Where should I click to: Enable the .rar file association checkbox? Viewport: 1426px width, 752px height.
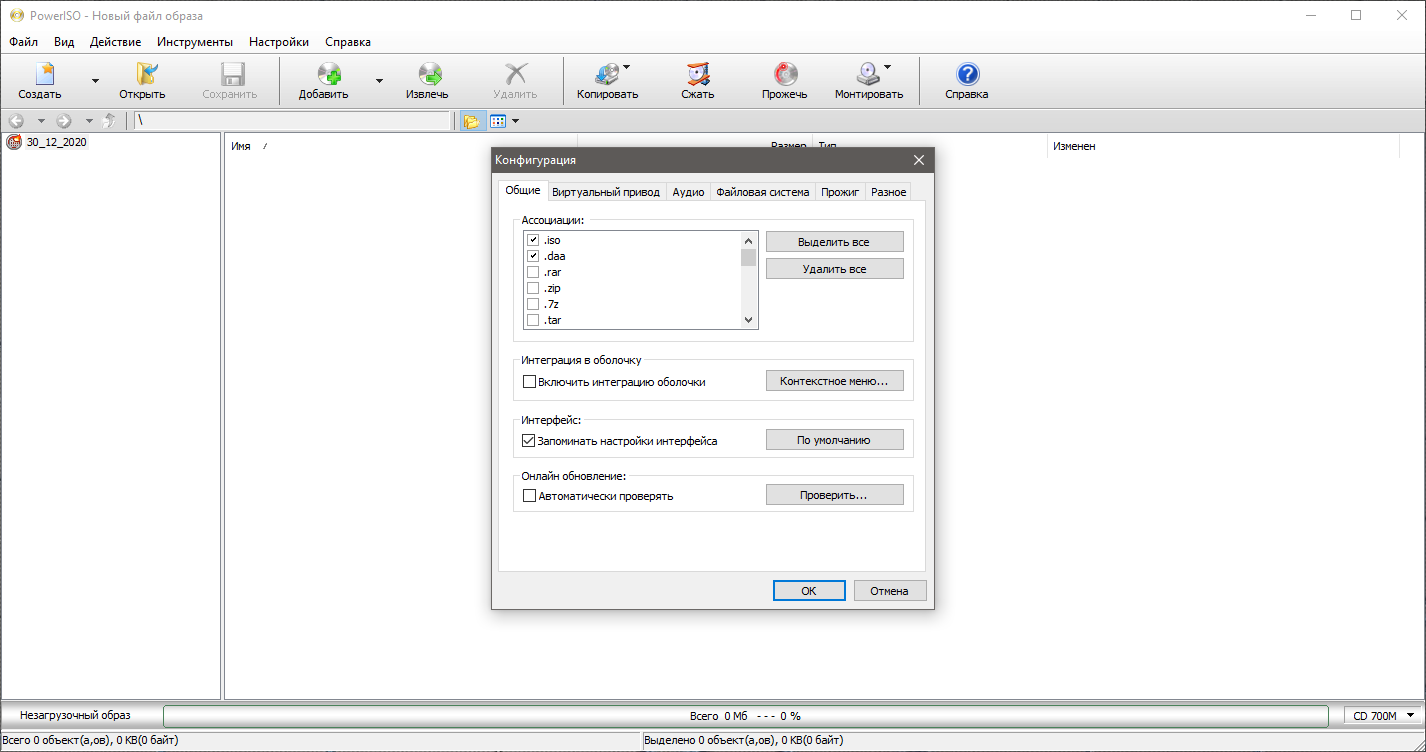point(533,272)
